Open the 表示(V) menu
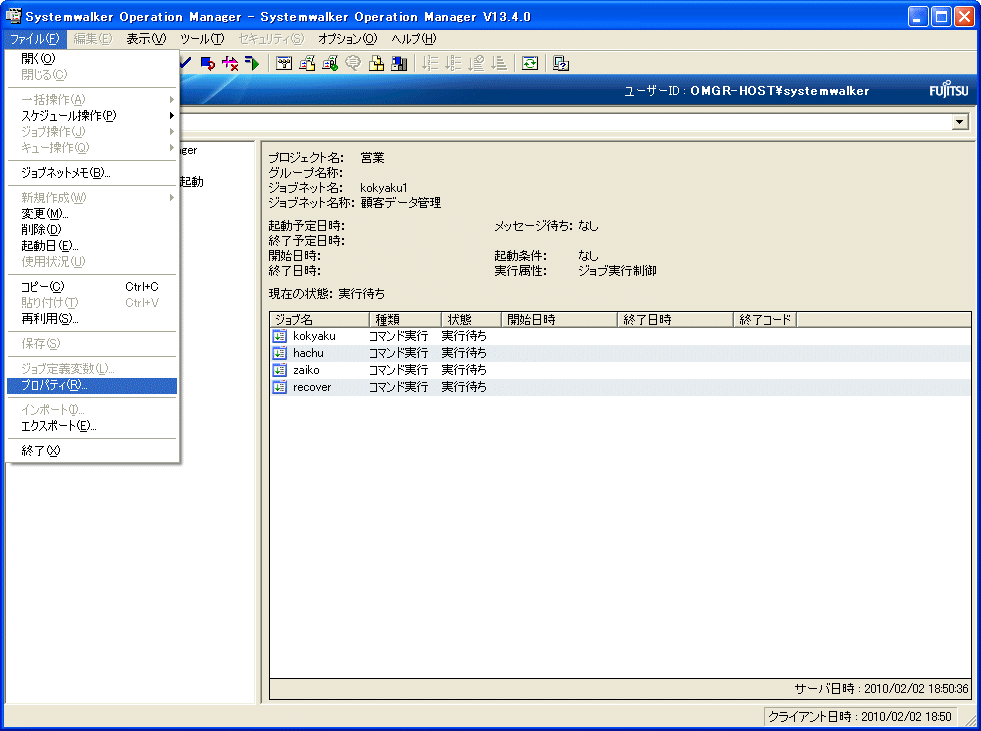The image size is (981, 731). pyautogui.click(x=146, y=39)
